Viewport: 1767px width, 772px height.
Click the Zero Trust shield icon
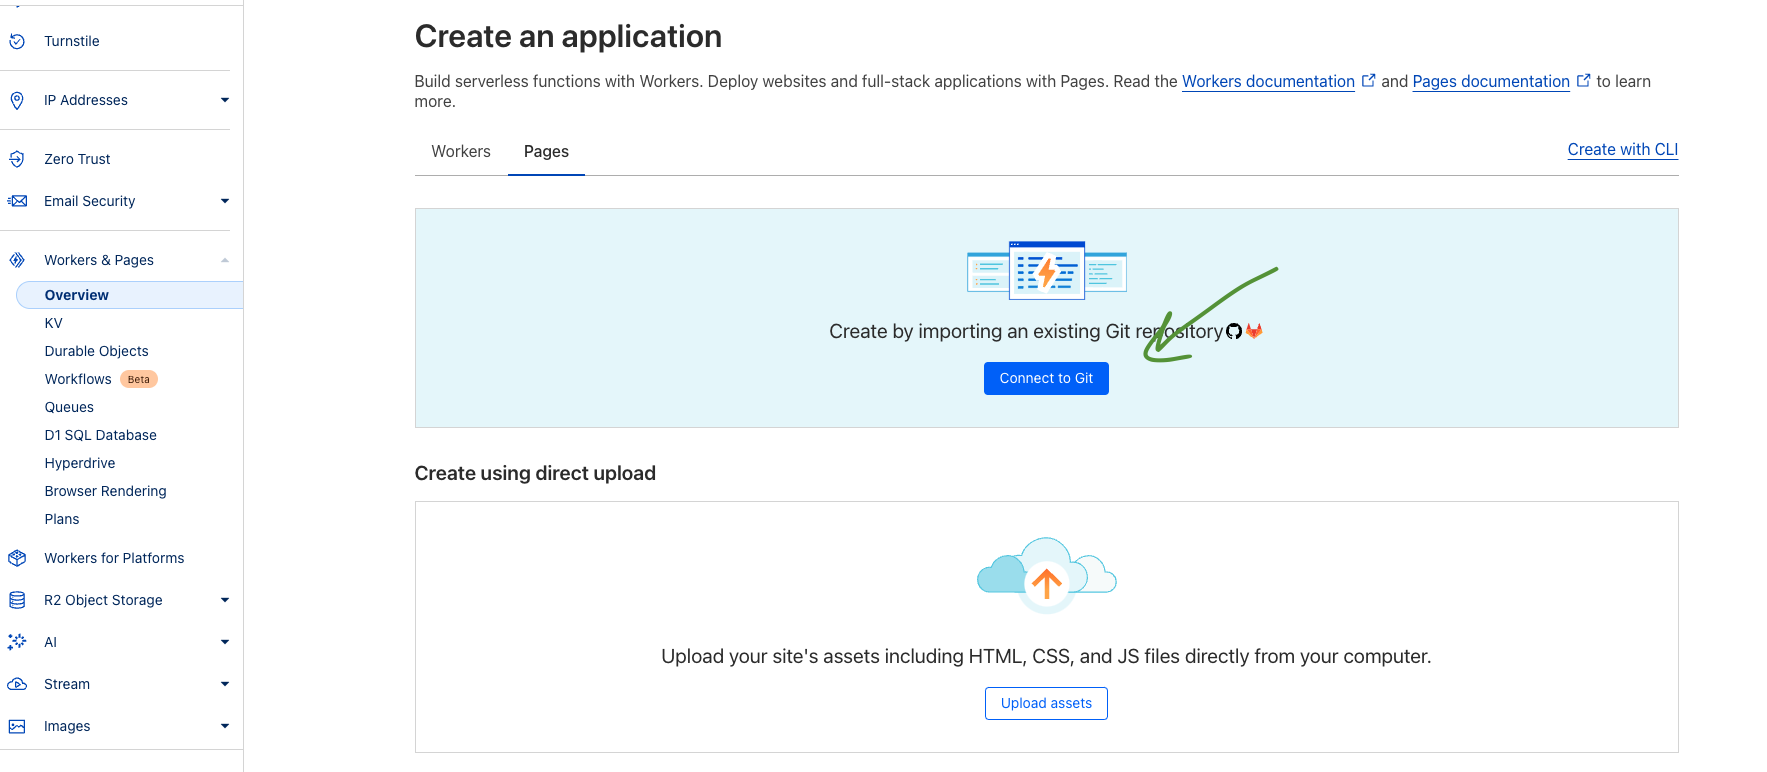pyautogui.click(x=17, y=159)
